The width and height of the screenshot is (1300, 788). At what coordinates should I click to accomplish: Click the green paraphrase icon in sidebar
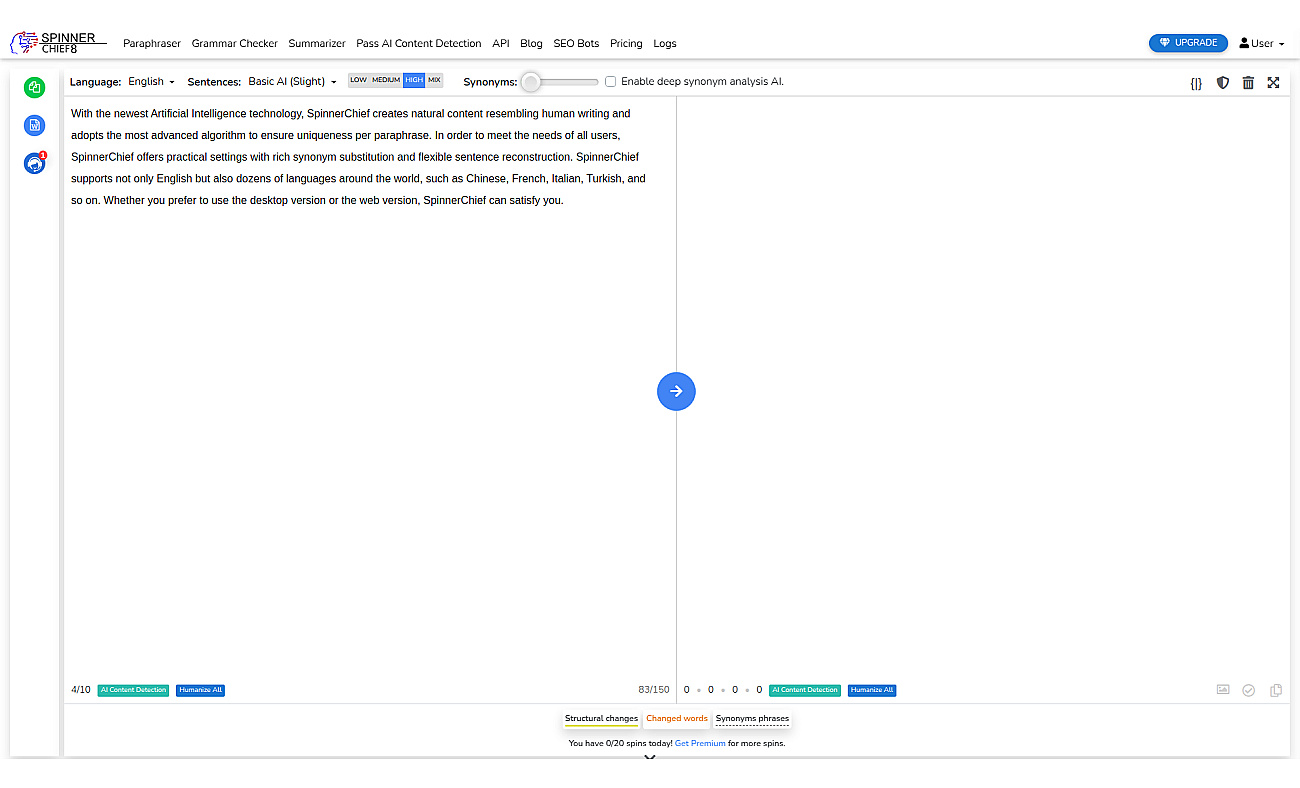tap(35, 88)
